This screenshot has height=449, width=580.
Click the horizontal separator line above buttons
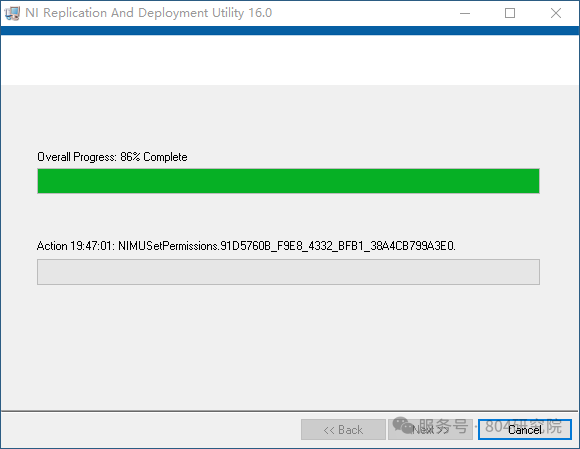point(290,411)
